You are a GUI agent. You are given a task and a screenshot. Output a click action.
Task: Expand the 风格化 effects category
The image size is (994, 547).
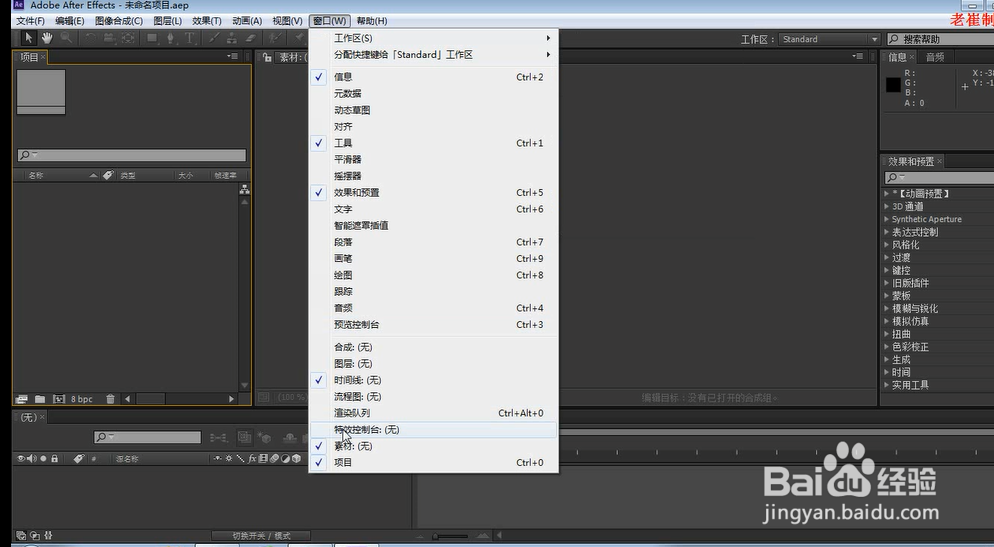point(887,244)
